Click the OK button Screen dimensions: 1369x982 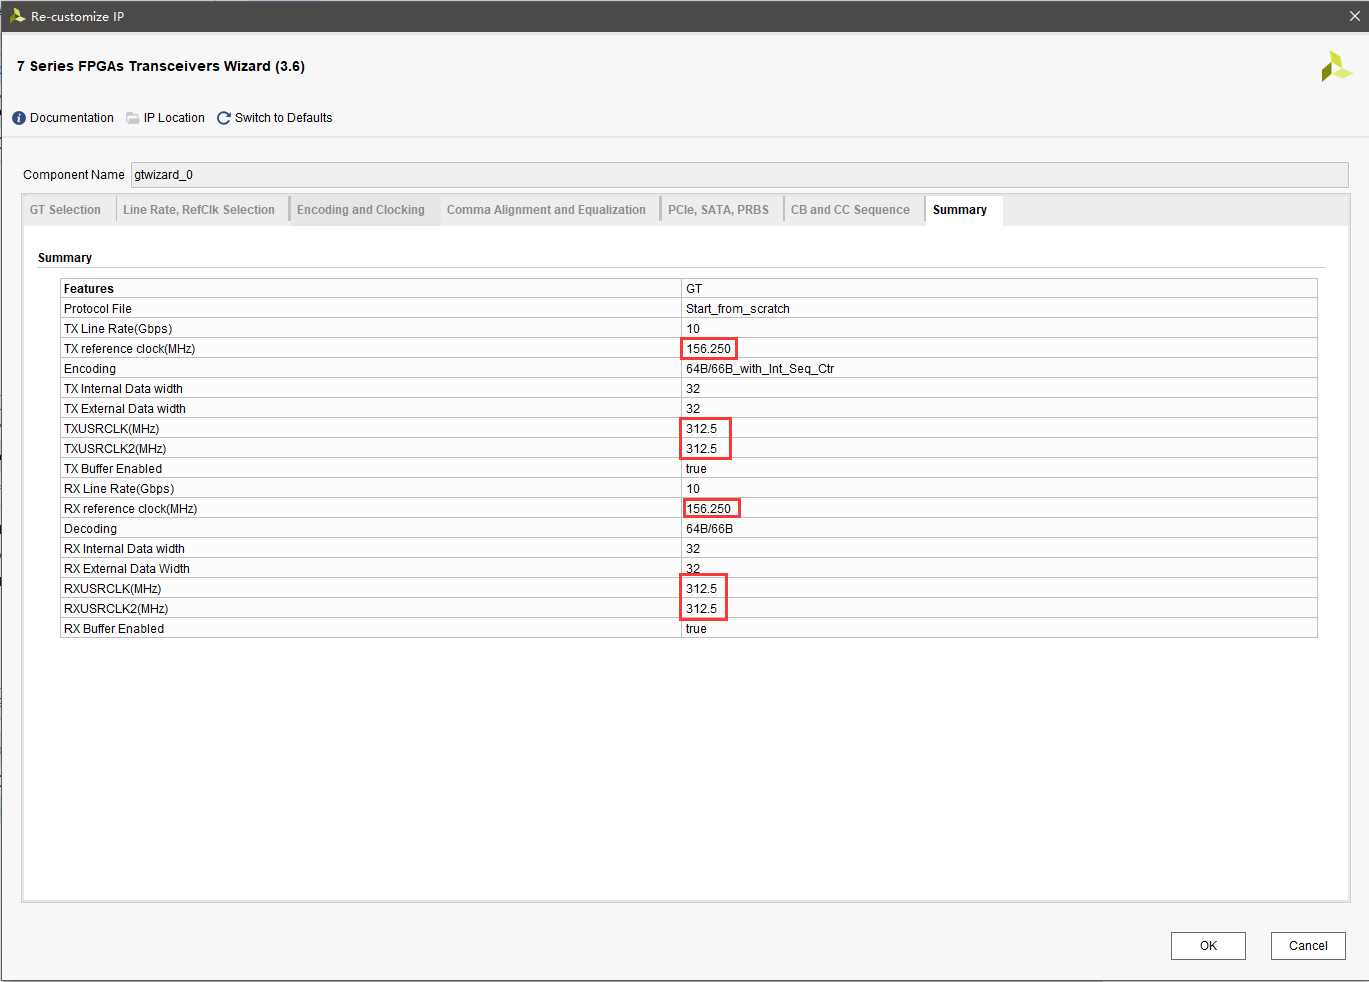(1208, 946)
